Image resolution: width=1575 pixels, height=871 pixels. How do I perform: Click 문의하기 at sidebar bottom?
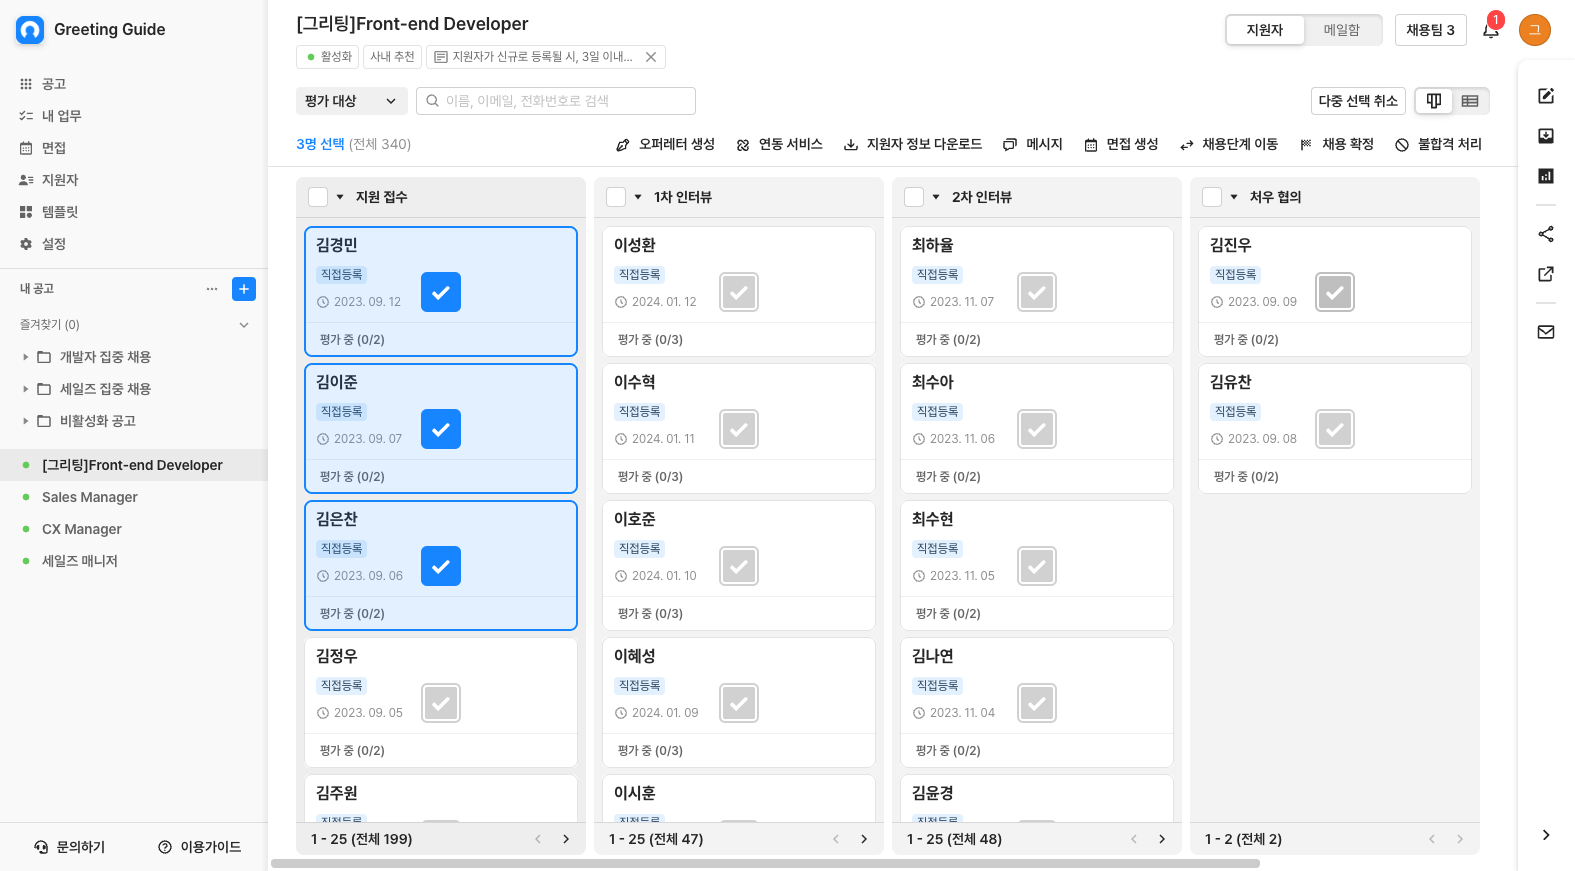click(x=70, y=847)
